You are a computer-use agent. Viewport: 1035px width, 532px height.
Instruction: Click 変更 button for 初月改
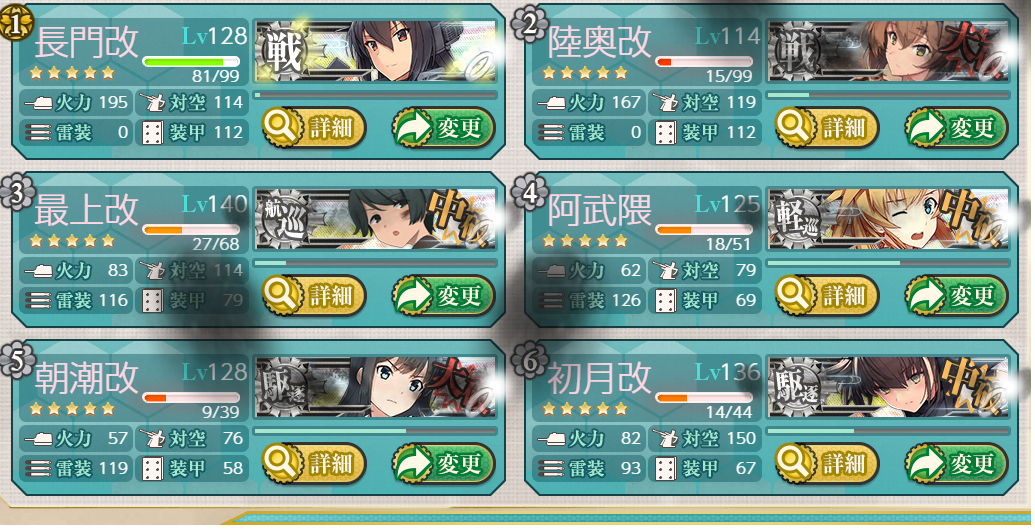pyautogui.click(x=956, y=463)
